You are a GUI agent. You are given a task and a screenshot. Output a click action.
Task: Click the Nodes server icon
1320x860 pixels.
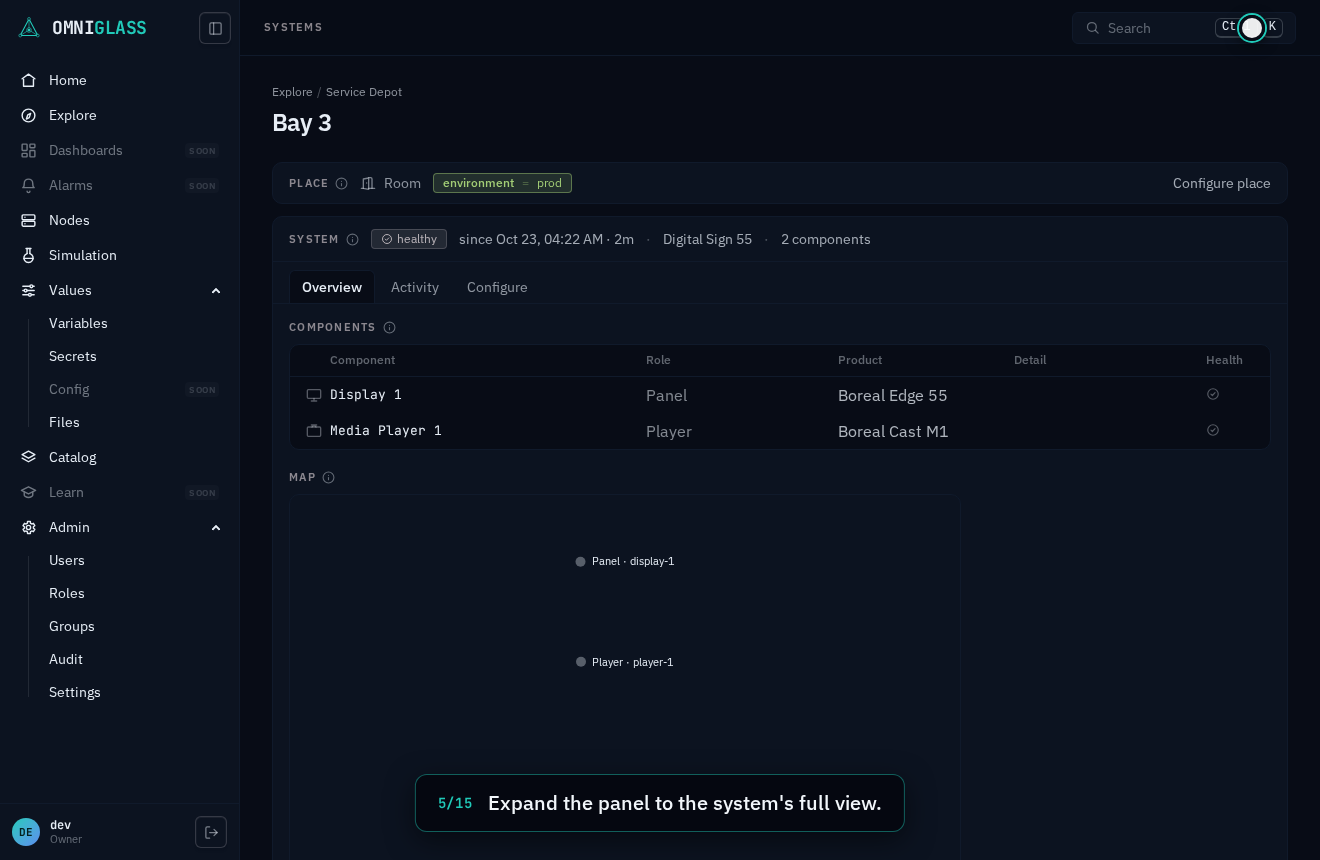[29, 220]
